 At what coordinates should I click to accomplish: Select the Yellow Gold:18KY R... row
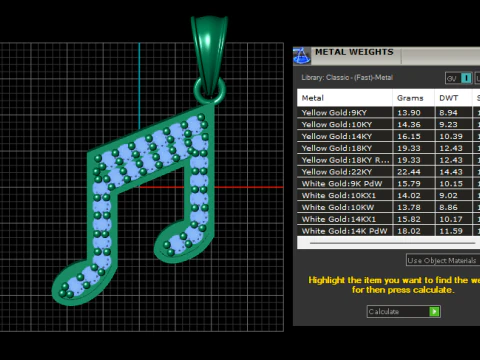388,160
